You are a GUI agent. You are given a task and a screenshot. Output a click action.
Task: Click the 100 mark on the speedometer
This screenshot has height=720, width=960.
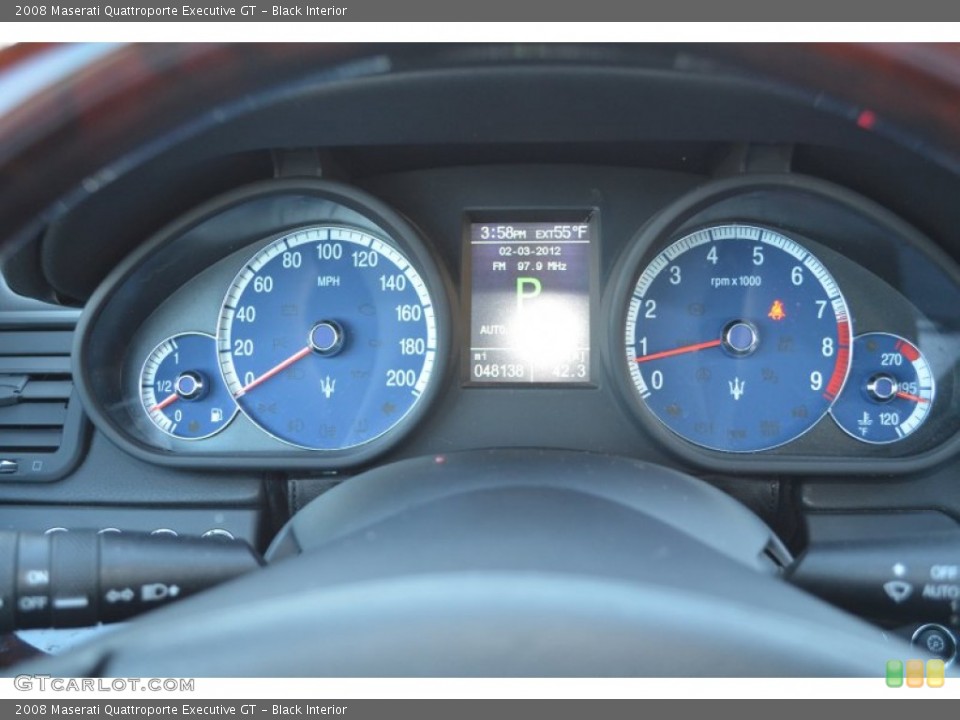click(x=329, y=251)
